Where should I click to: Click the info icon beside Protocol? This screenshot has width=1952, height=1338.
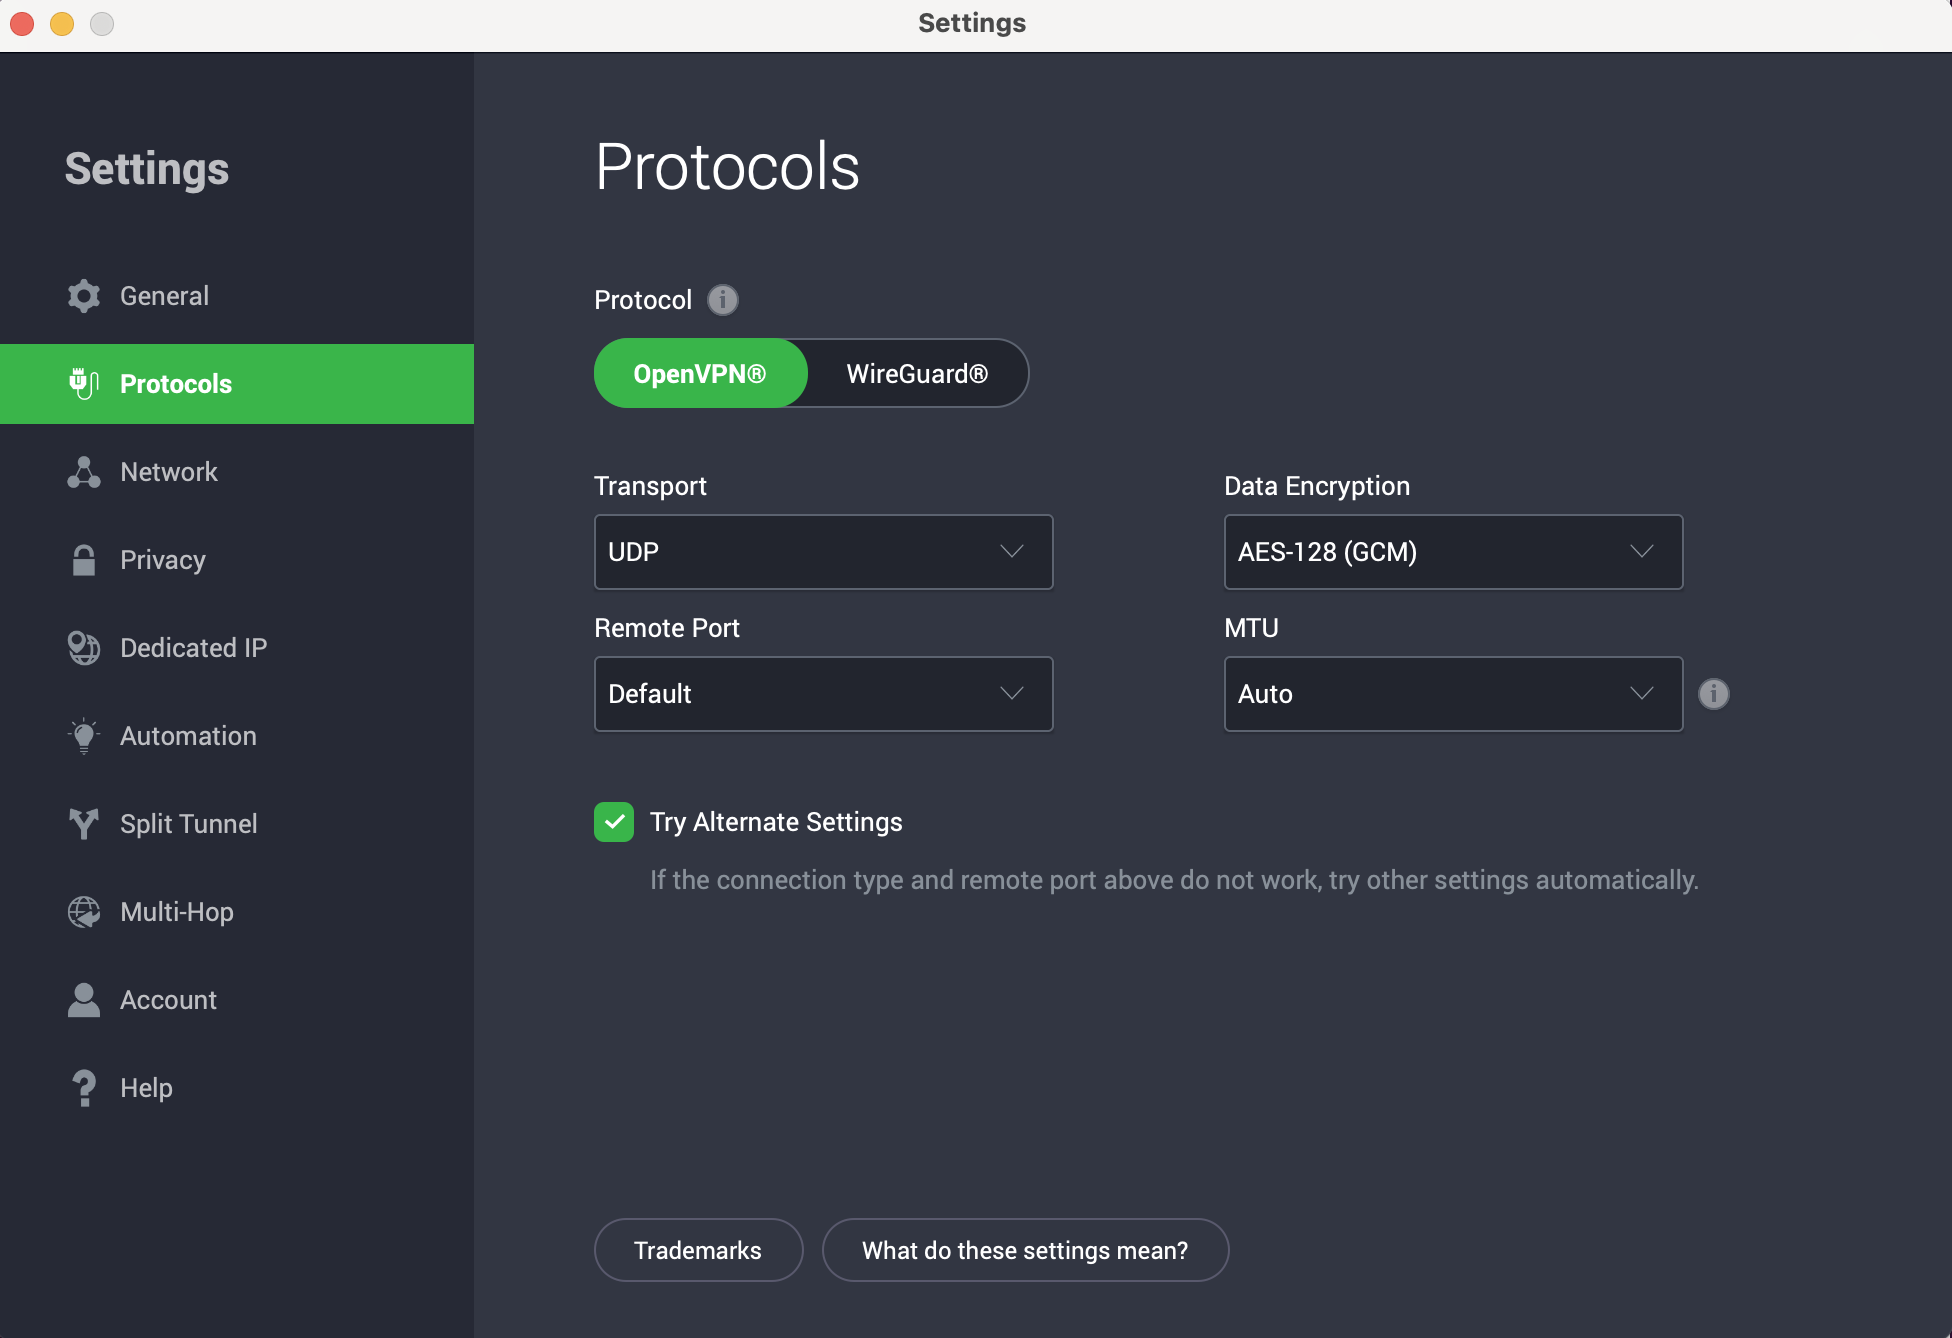pyautogui.click(x=723, y=299)
